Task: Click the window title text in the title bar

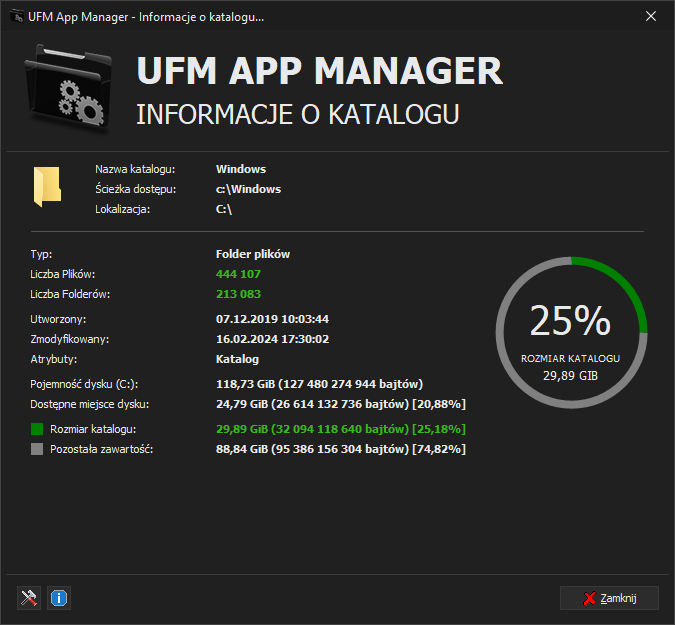Action: (146, 17)
